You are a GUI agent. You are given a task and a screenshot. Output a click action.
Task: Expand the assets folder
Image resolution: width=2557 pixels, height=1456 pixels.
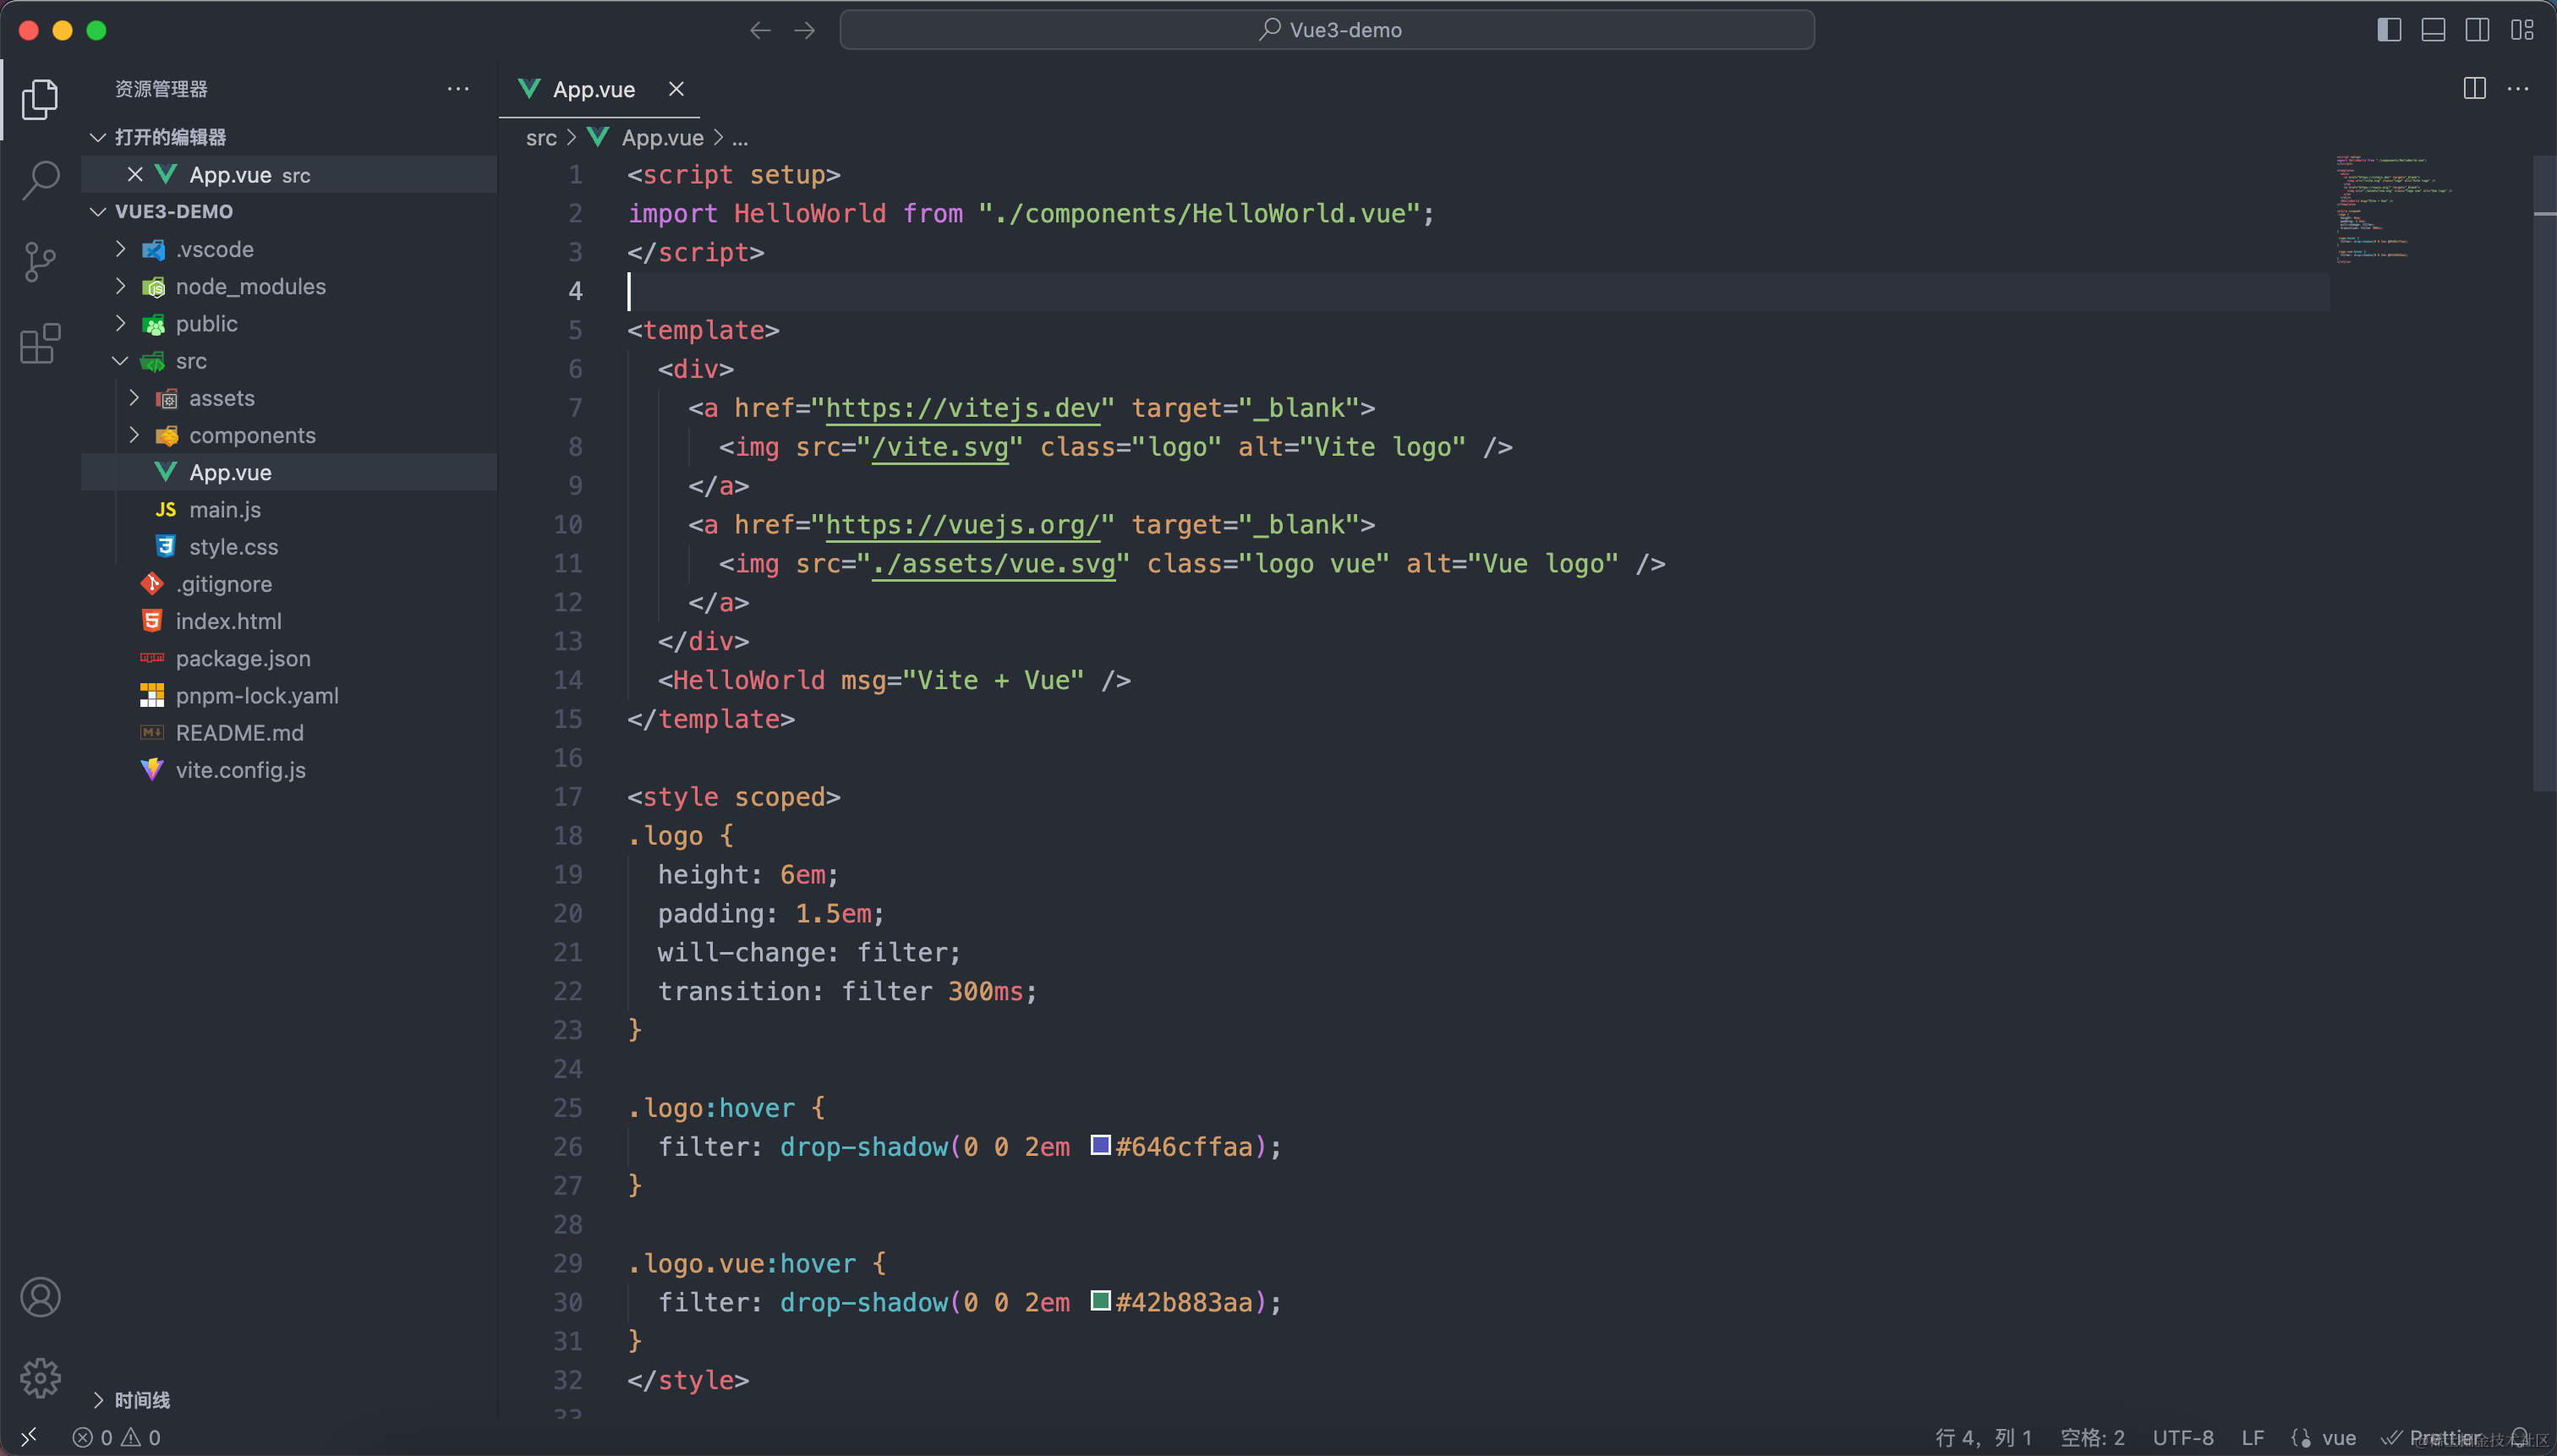pyautogui.click(x=134, y=398)
